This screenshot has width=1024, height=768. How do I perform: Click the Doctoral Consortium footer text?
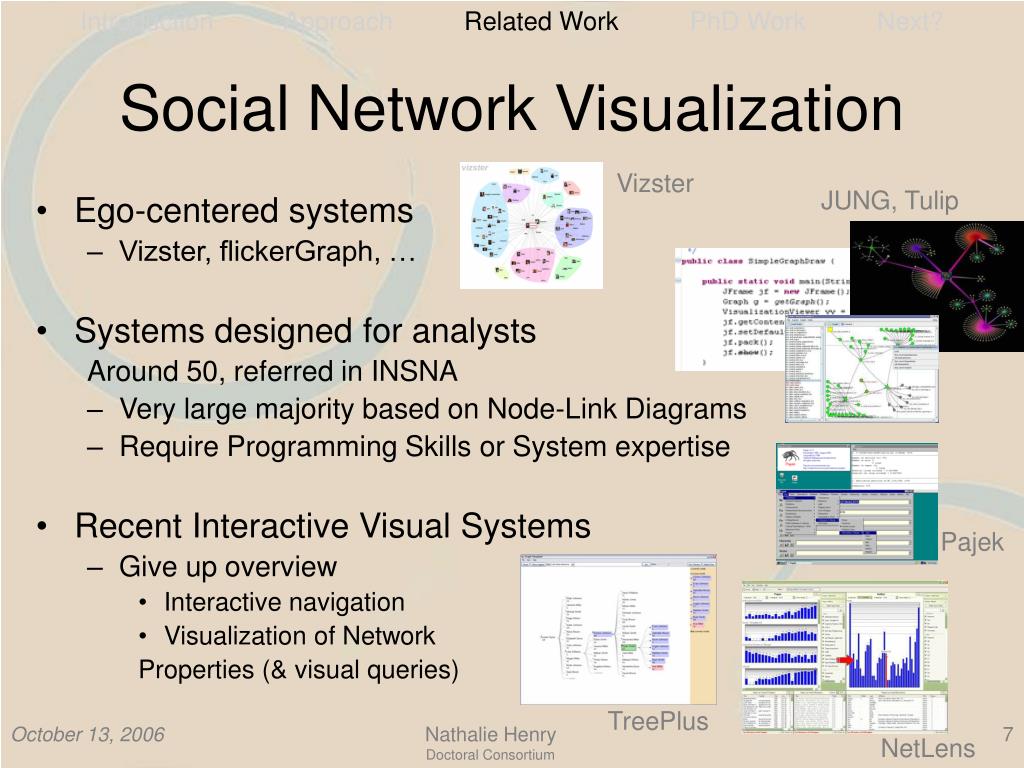click(x=490, y=755)
